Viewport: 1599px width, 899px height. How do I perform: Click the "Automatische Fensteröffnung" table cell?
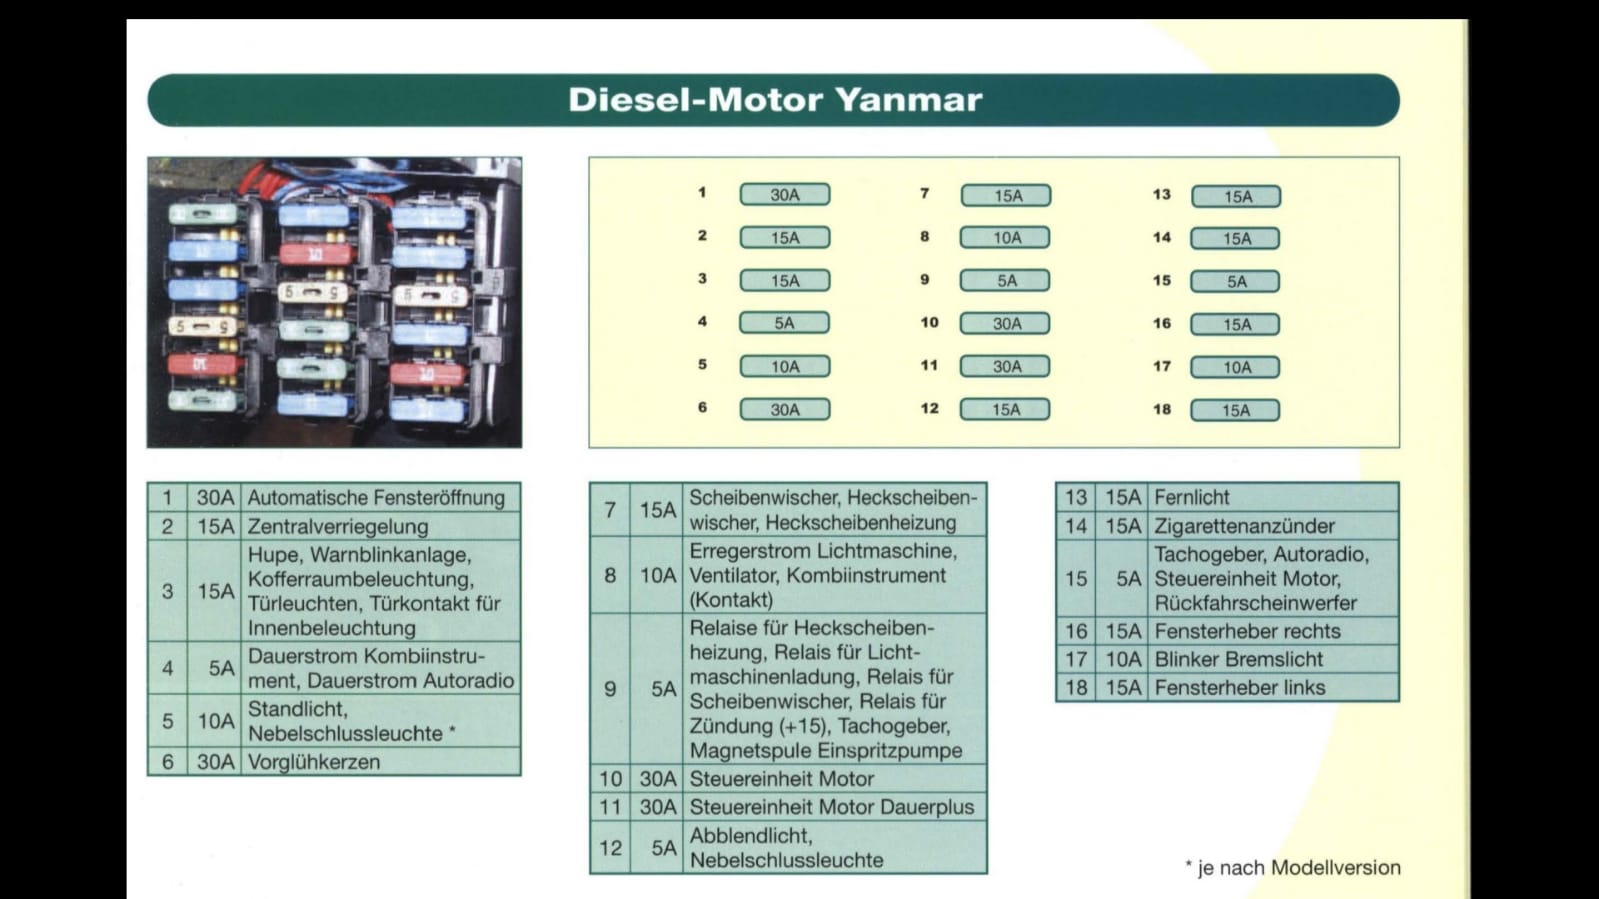pos(381,498)
